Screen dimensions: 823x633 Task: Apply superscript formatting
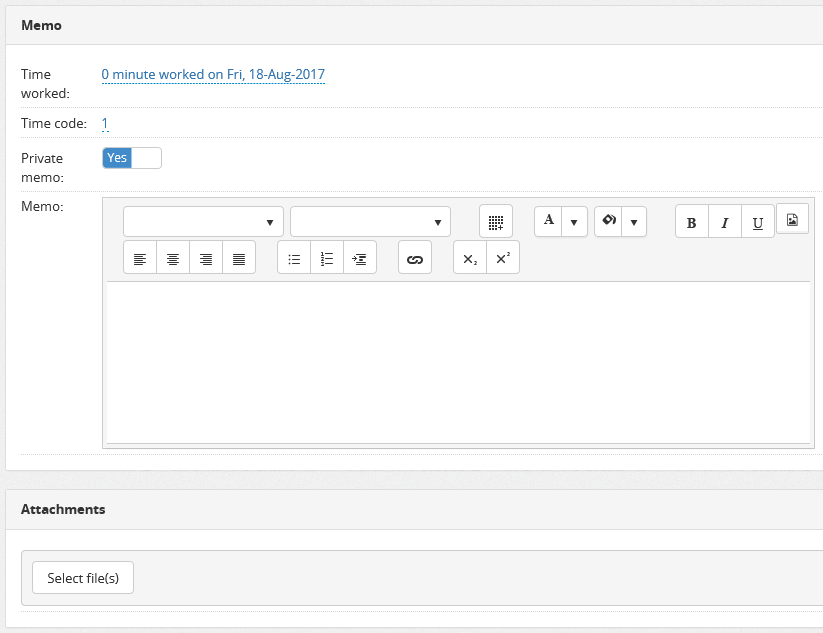point(503,258)
